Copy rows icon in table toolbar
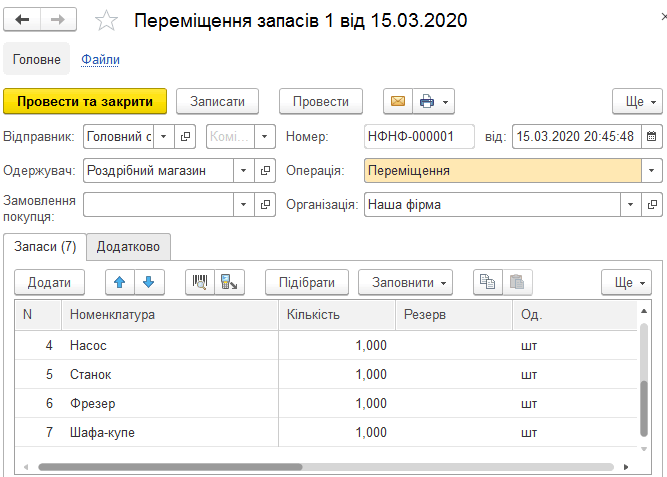 488,282
